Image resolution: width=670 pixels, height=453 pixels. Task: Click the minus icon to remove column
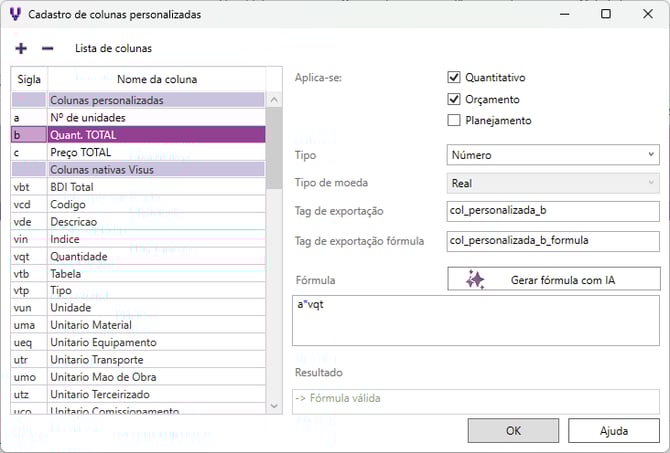point(47,48)
